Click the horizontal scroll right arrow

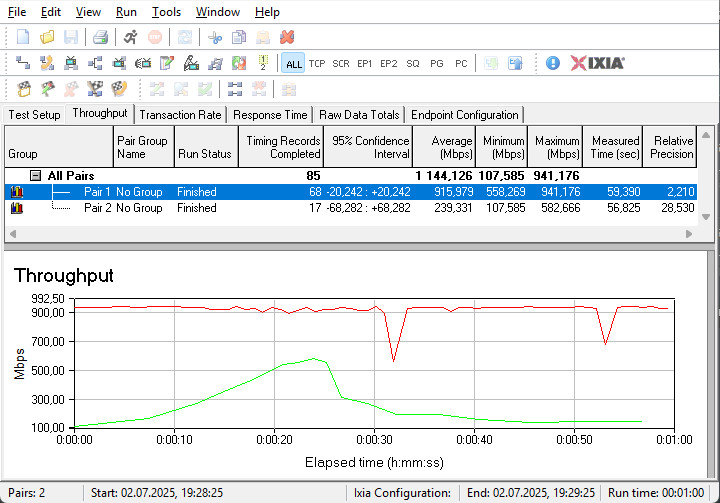click(689, 234)
